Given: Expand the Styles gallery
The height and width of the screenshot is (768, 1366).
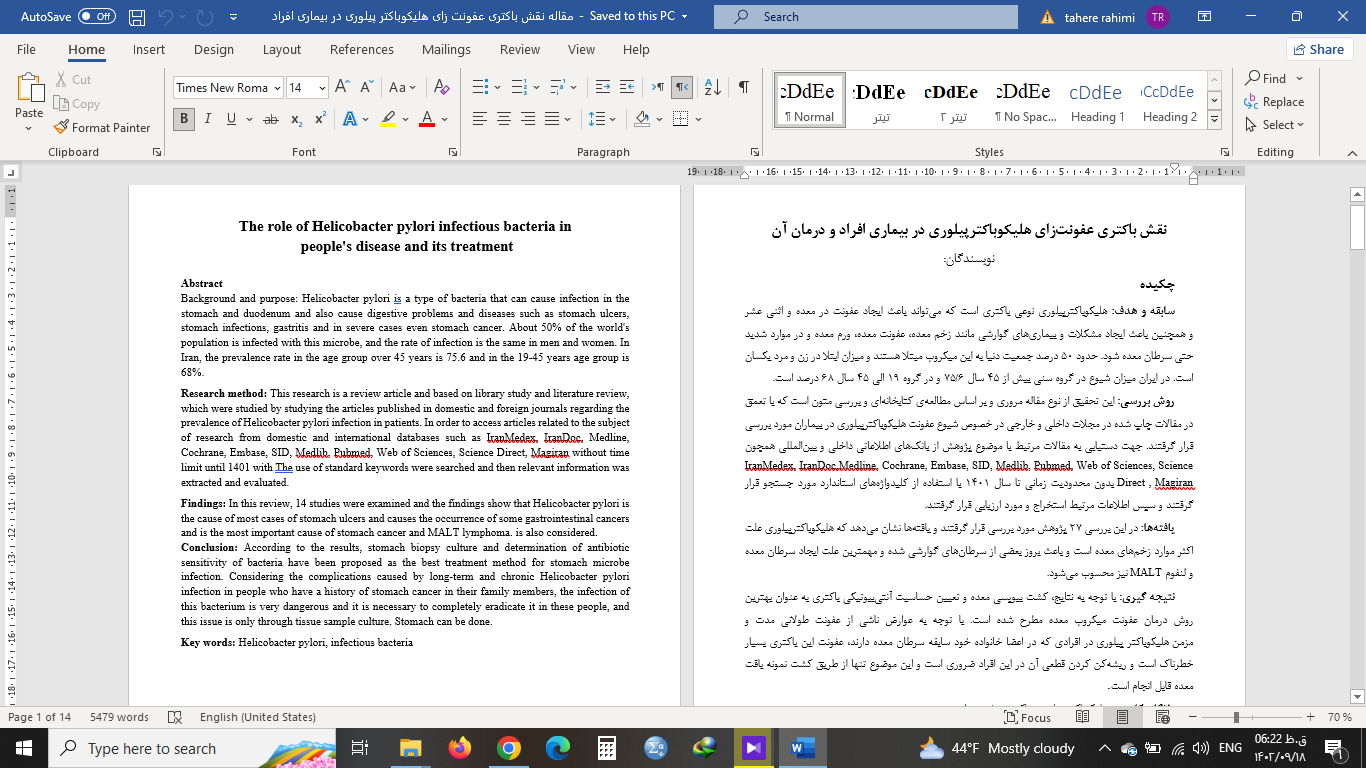Looking at the screenshot, I should [x=1213, y=119].
